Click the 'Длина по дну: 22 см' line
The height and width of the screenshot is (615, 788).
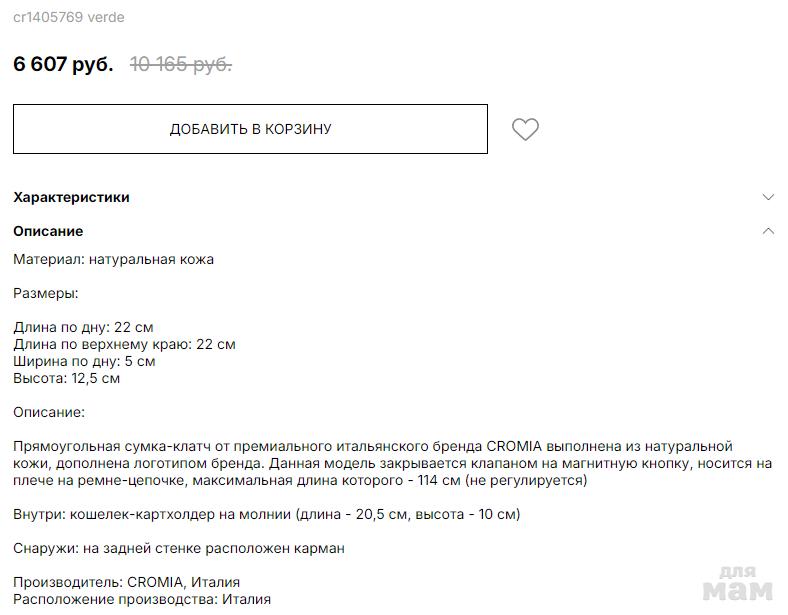83,327
